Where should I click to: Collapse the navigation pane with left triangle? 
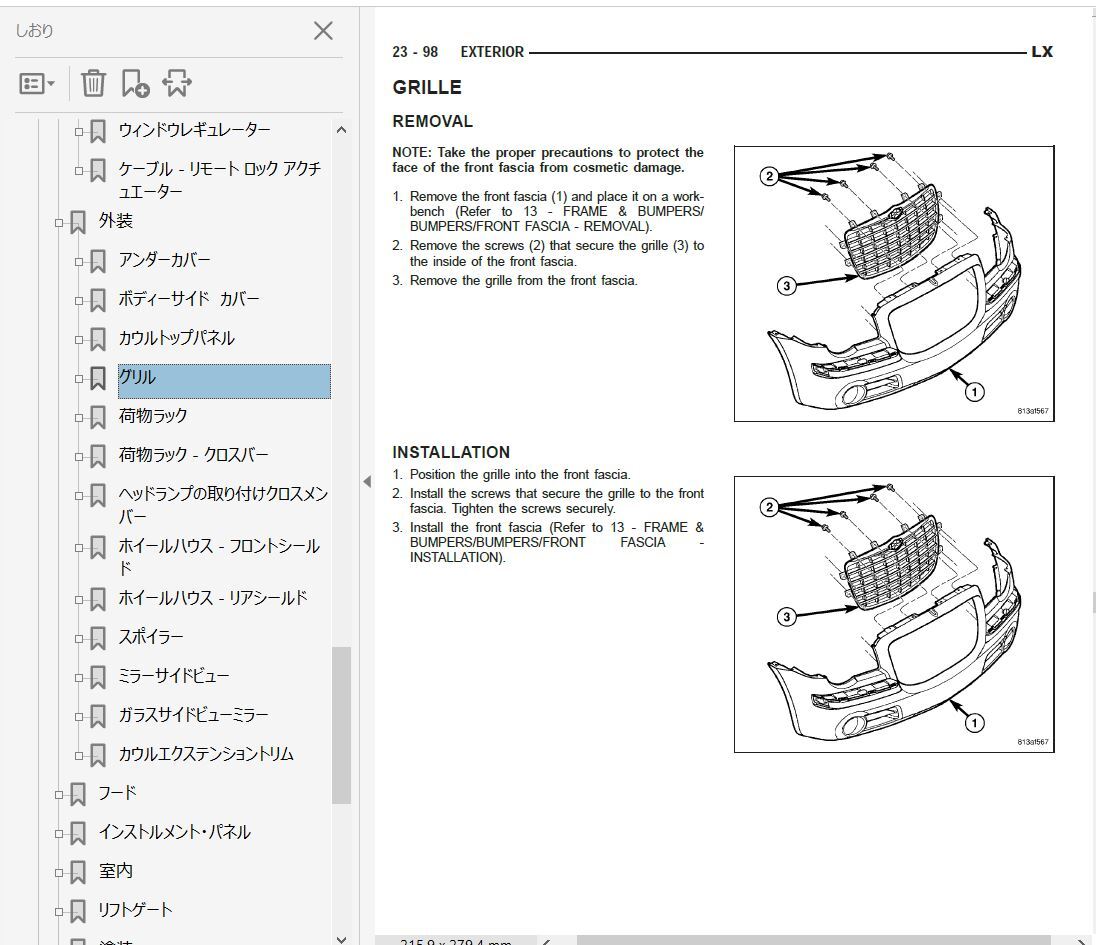367,481
